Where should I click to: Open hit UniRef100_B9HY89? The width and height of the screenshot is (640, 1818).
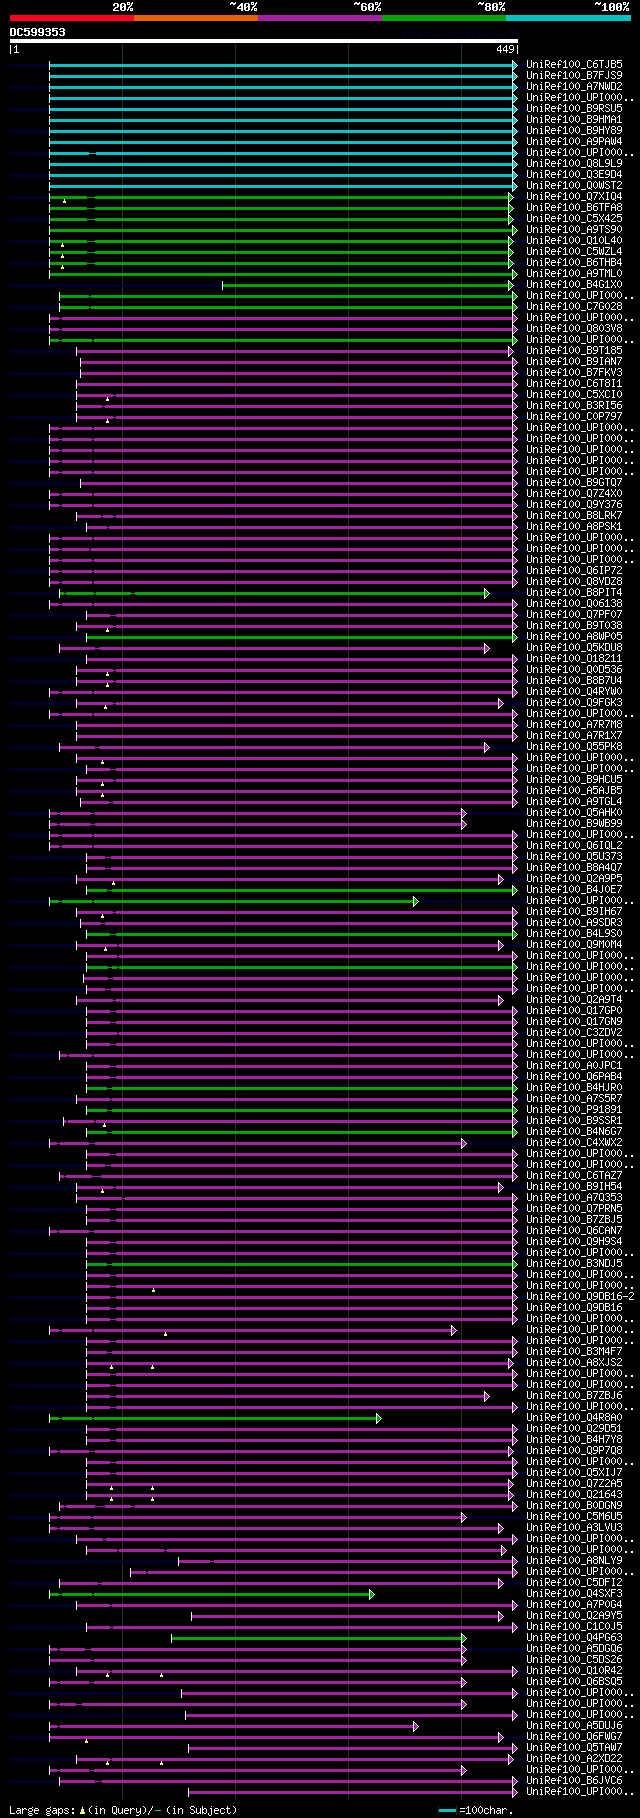pos(574,130)
